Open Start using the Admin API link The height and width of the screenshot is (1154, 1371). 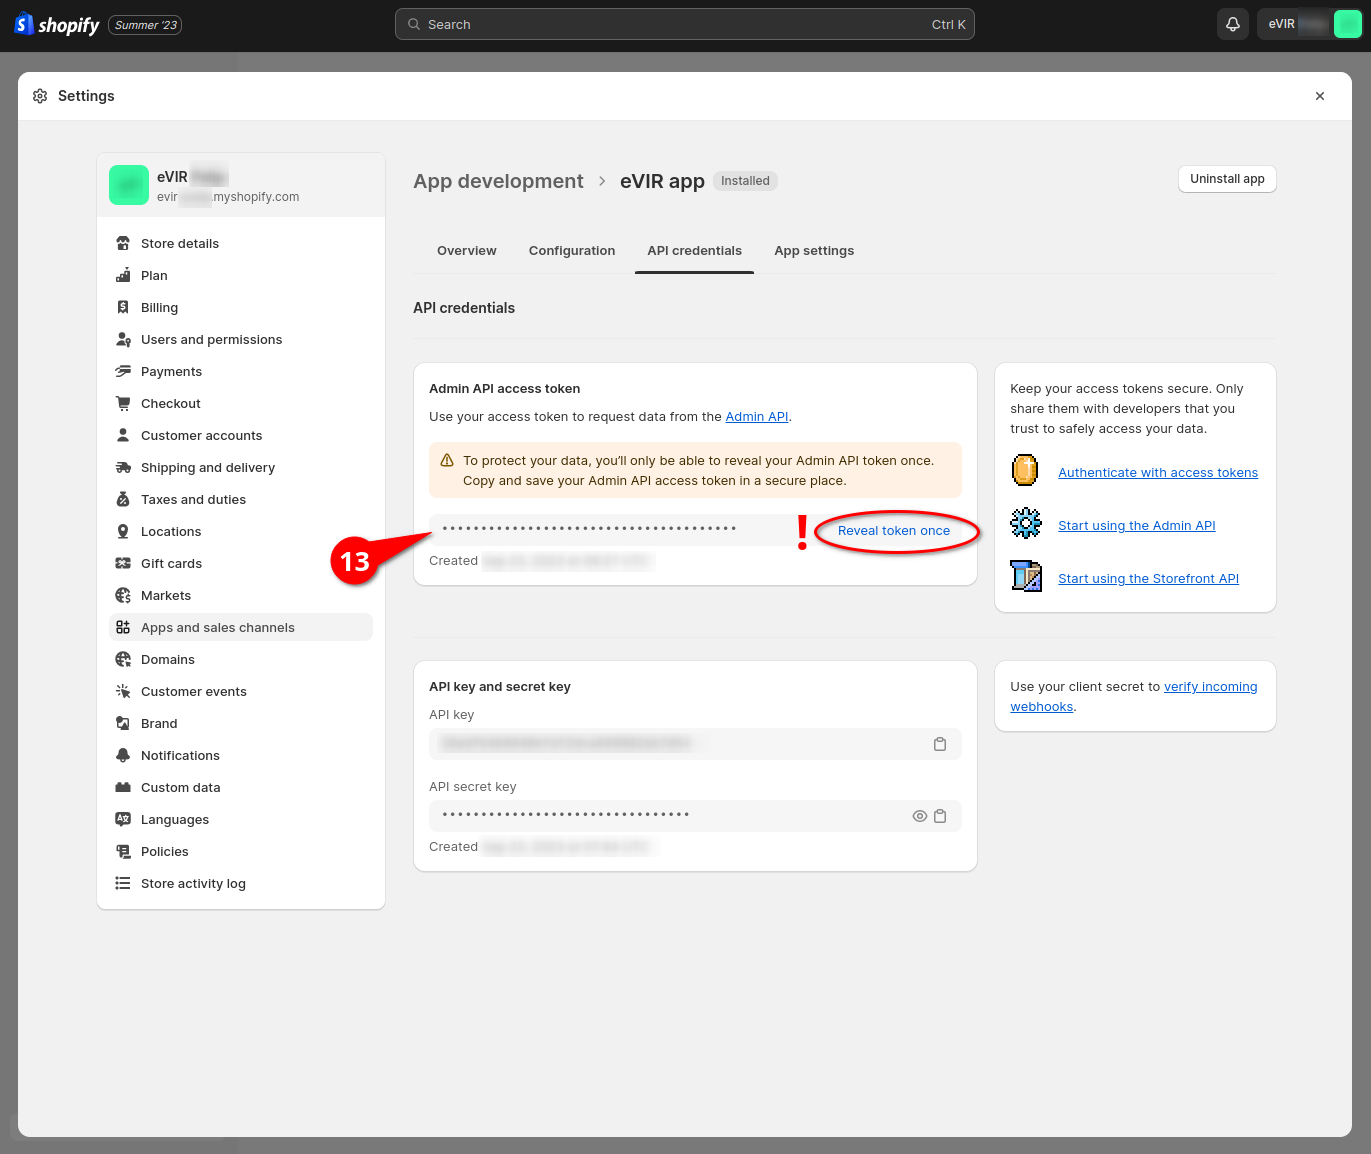(x=1137, y=526)
